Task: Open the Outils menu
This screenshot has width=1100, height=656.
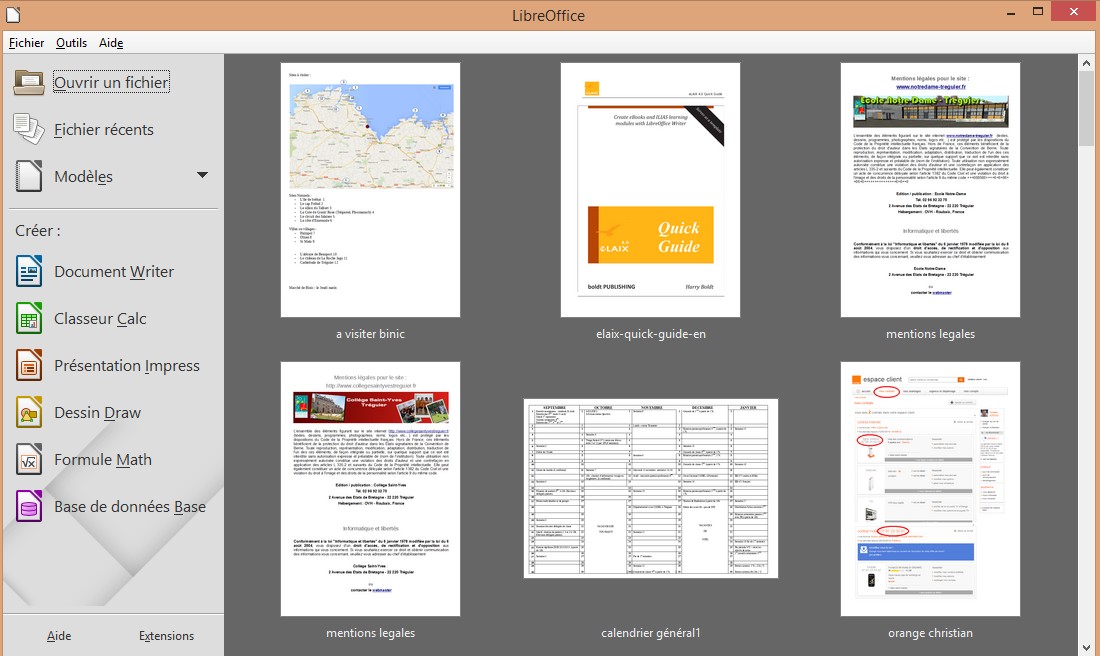Action: tap(72, 43)
